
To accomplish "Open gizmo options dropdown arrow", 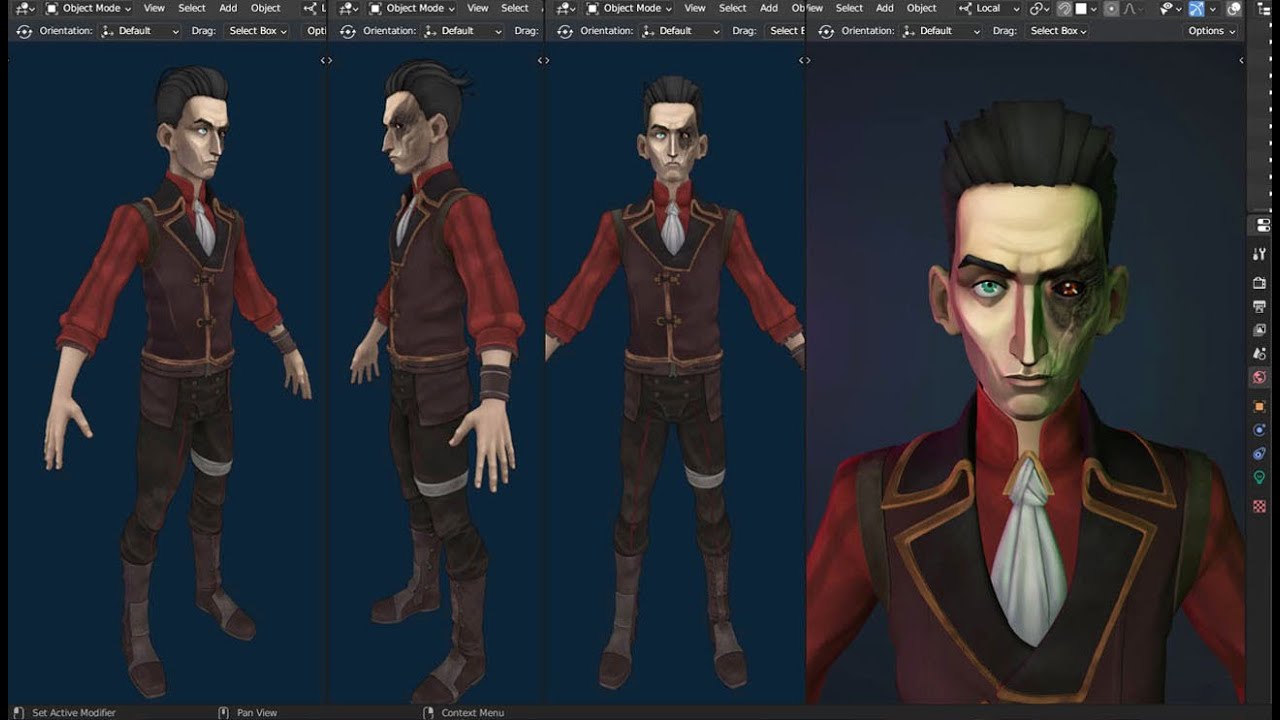I will 1211,8.
